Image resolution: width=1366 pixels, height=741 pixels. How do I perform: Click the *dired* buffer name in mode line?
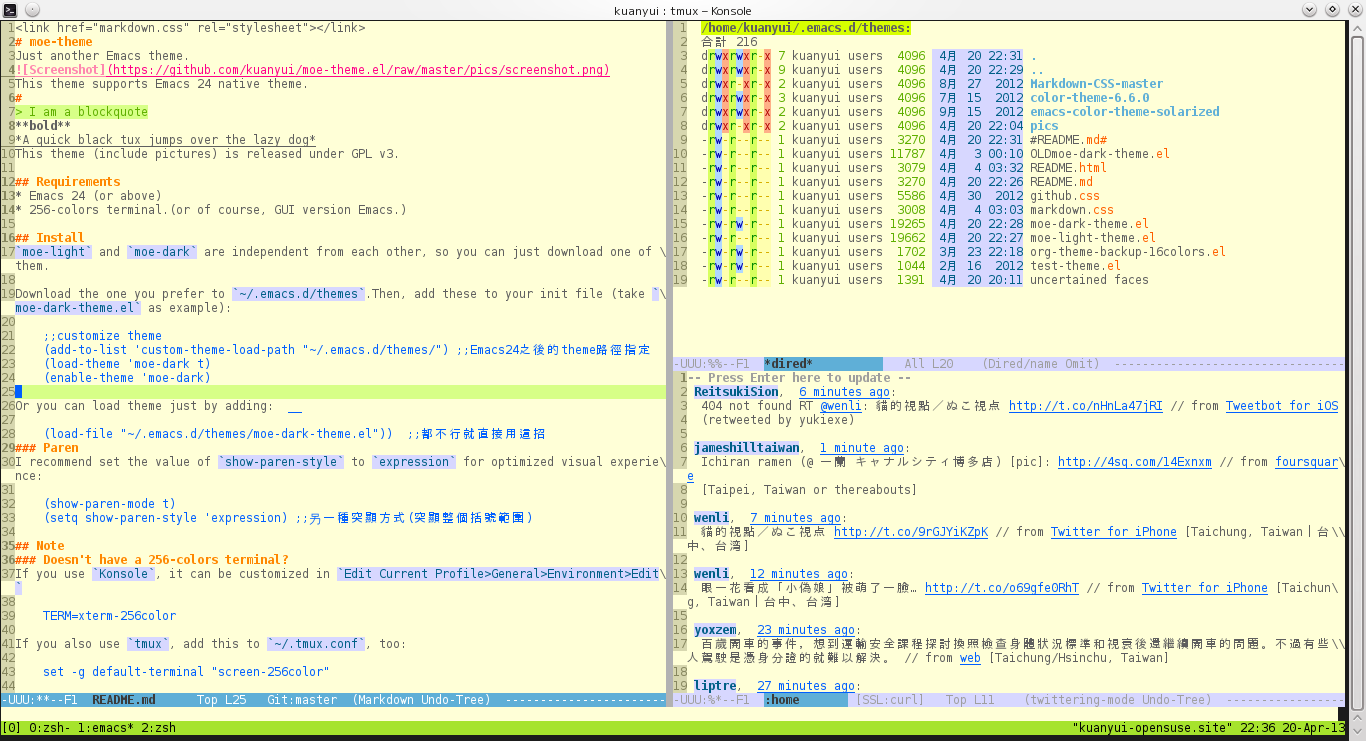coord(789,364)
